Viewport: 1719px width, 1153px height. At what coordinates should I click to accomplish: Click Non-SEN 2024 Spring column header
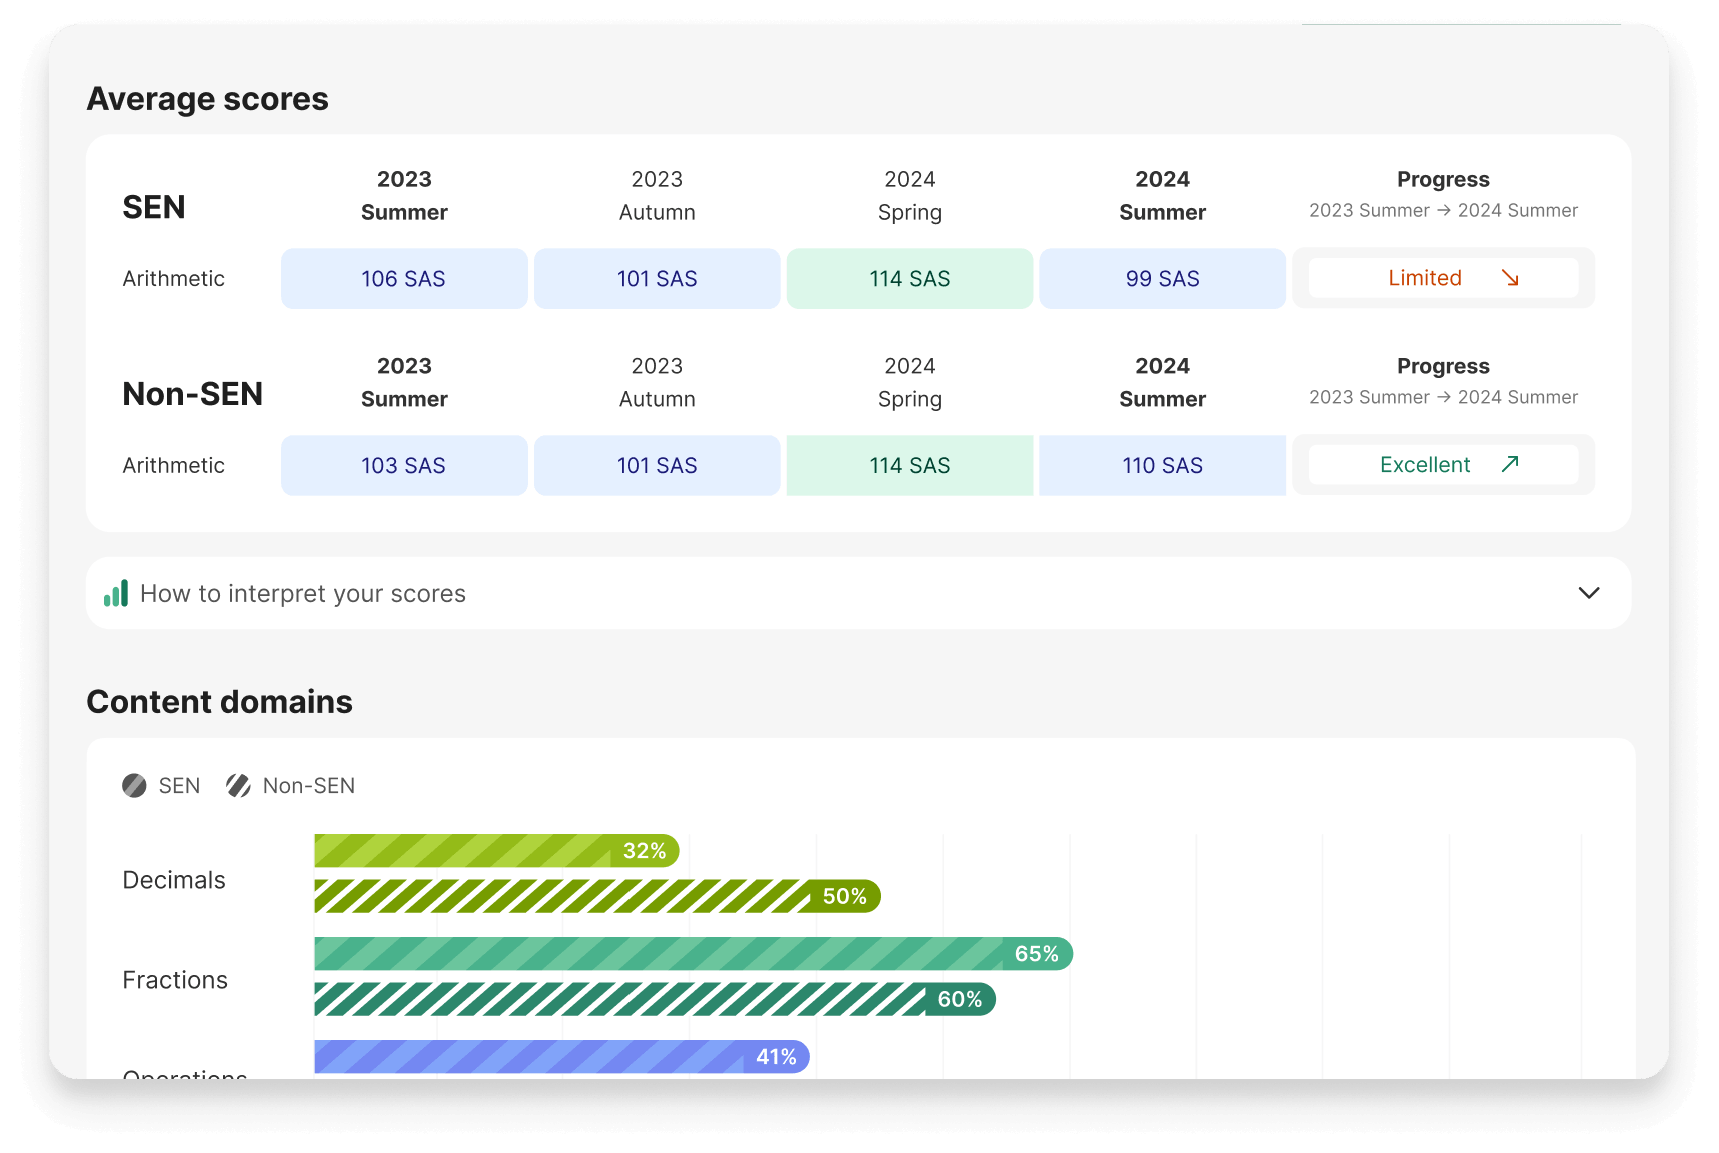(910, 383)
